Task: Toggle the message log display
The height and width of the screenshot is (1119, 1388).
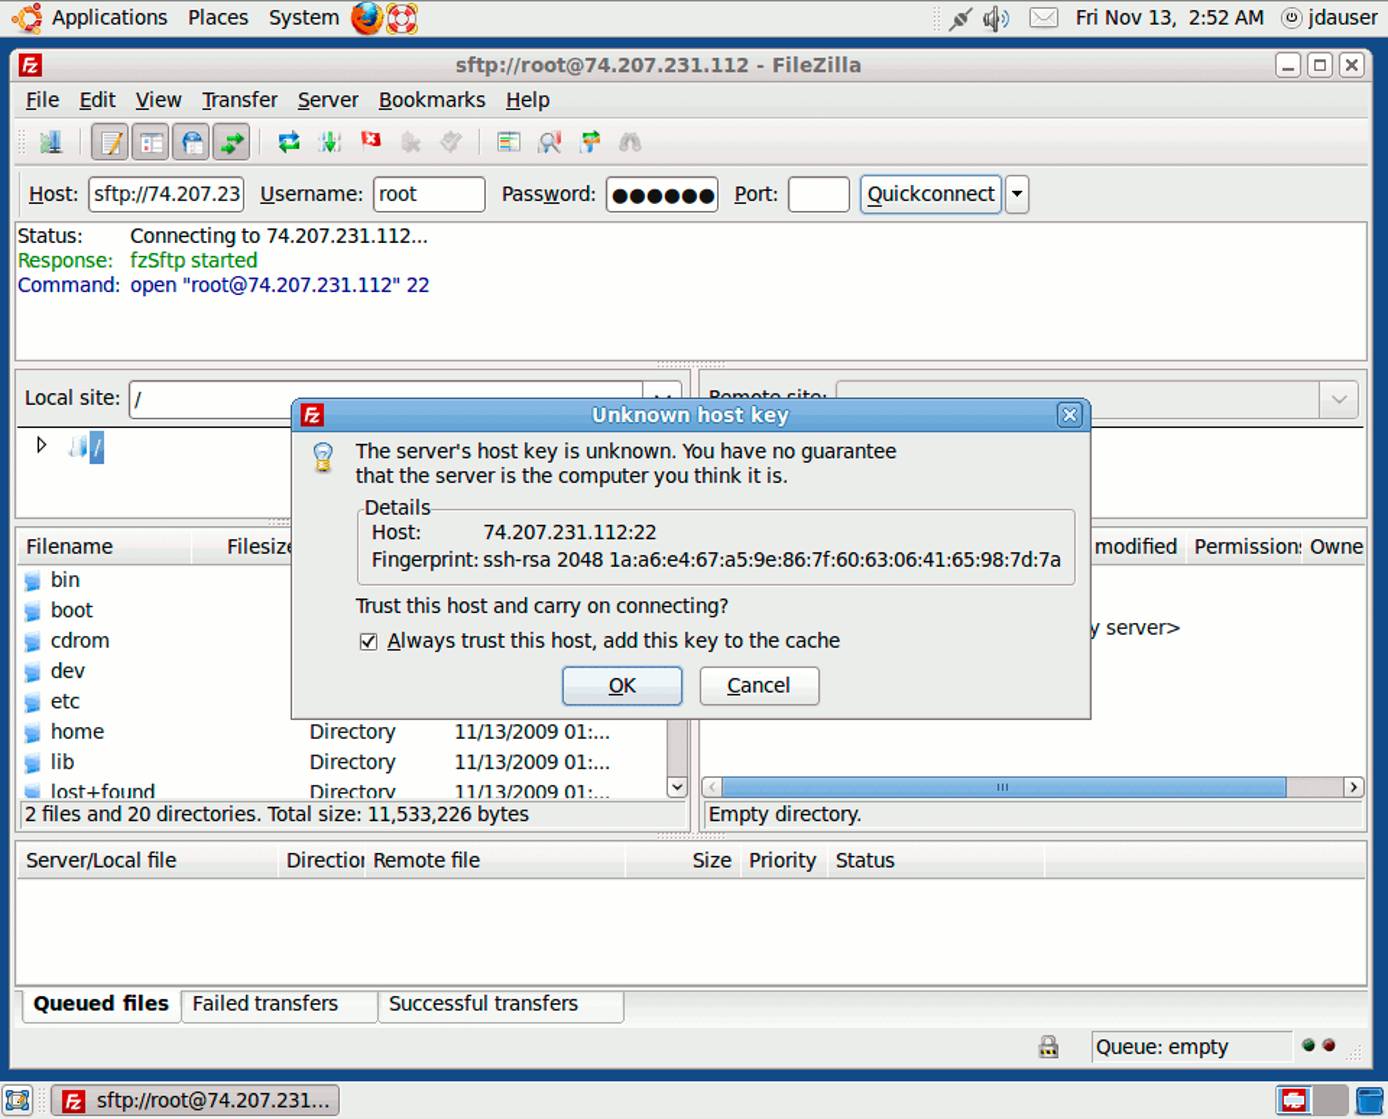Action: tap(110, 141)
